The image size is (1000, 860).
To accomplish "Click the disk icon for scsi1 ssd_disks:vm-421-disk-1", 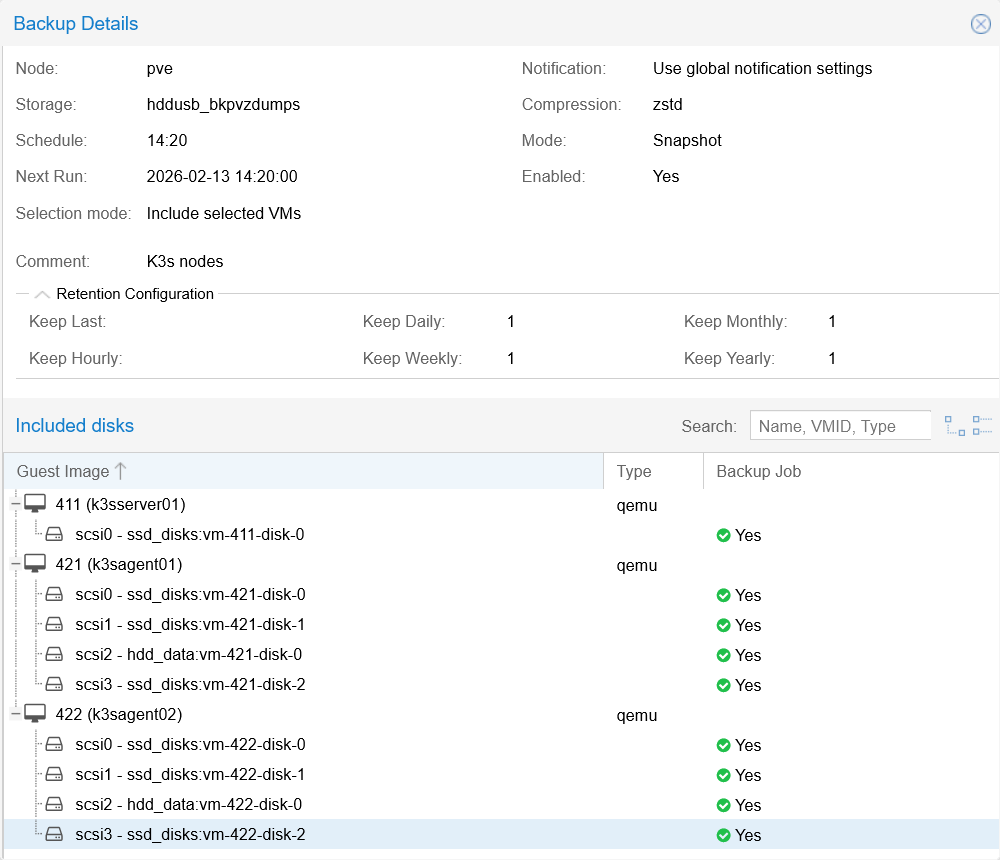I will pyautogui.click(x=53, y=624).
